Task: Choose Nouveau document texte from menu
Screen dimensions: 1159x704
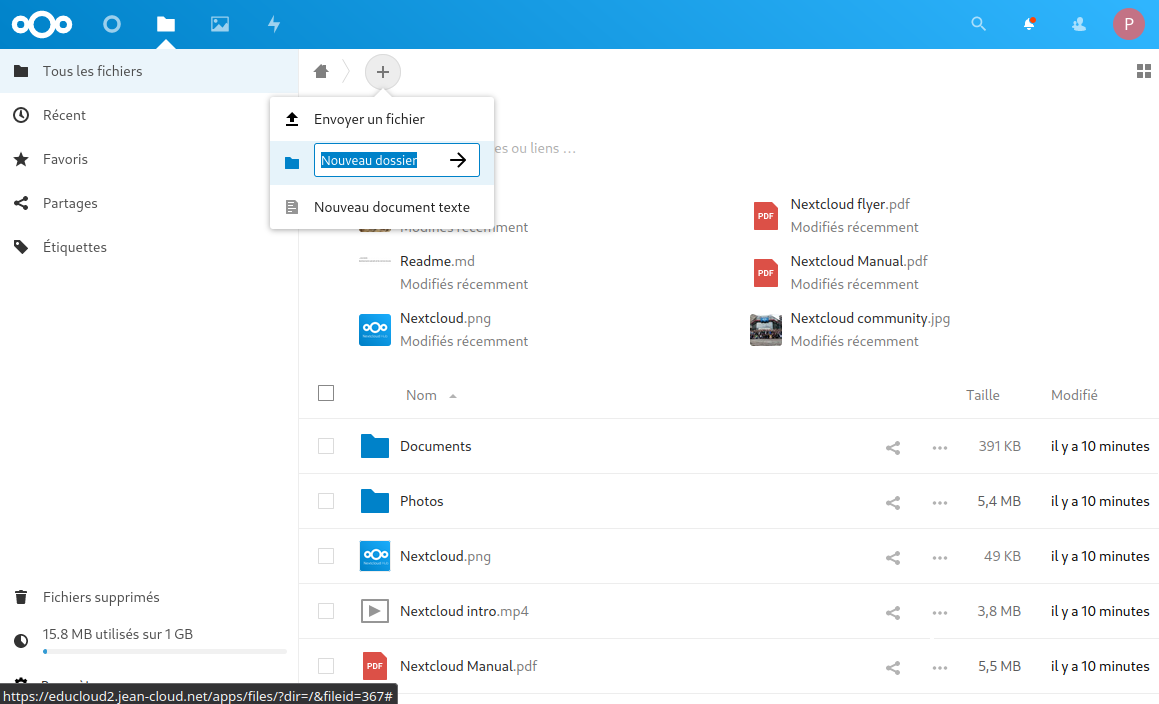Action: pos(391,207)
